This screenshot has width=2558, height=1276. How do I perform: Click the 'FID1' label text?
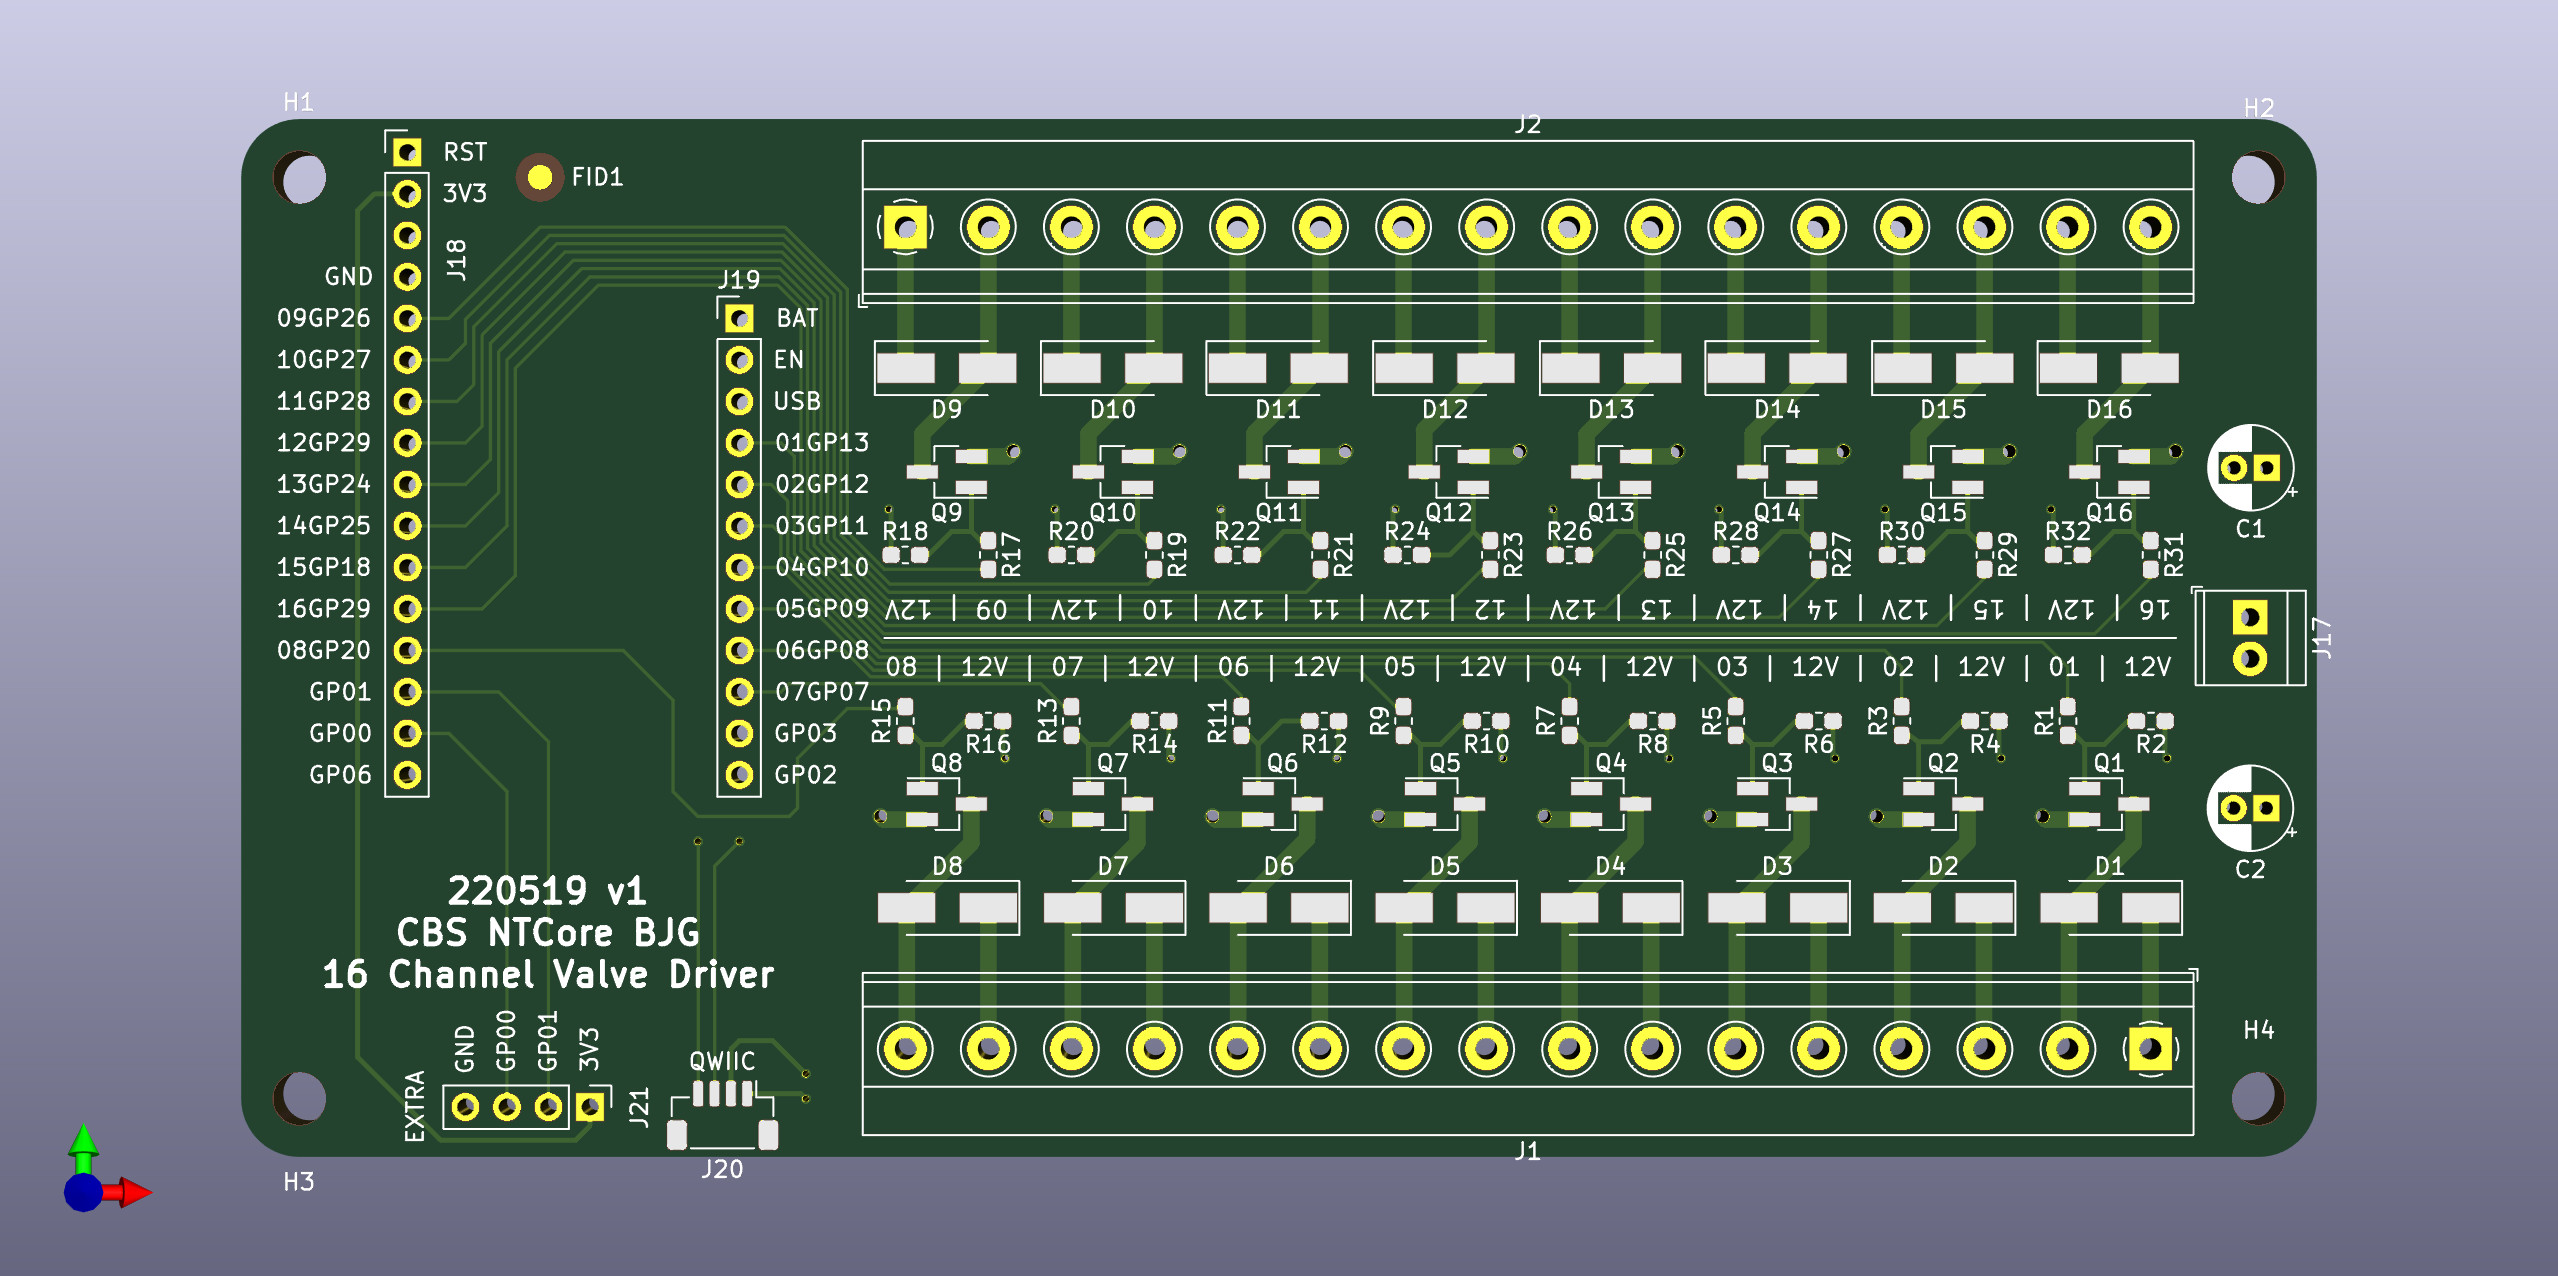click(x=597, y=177)
